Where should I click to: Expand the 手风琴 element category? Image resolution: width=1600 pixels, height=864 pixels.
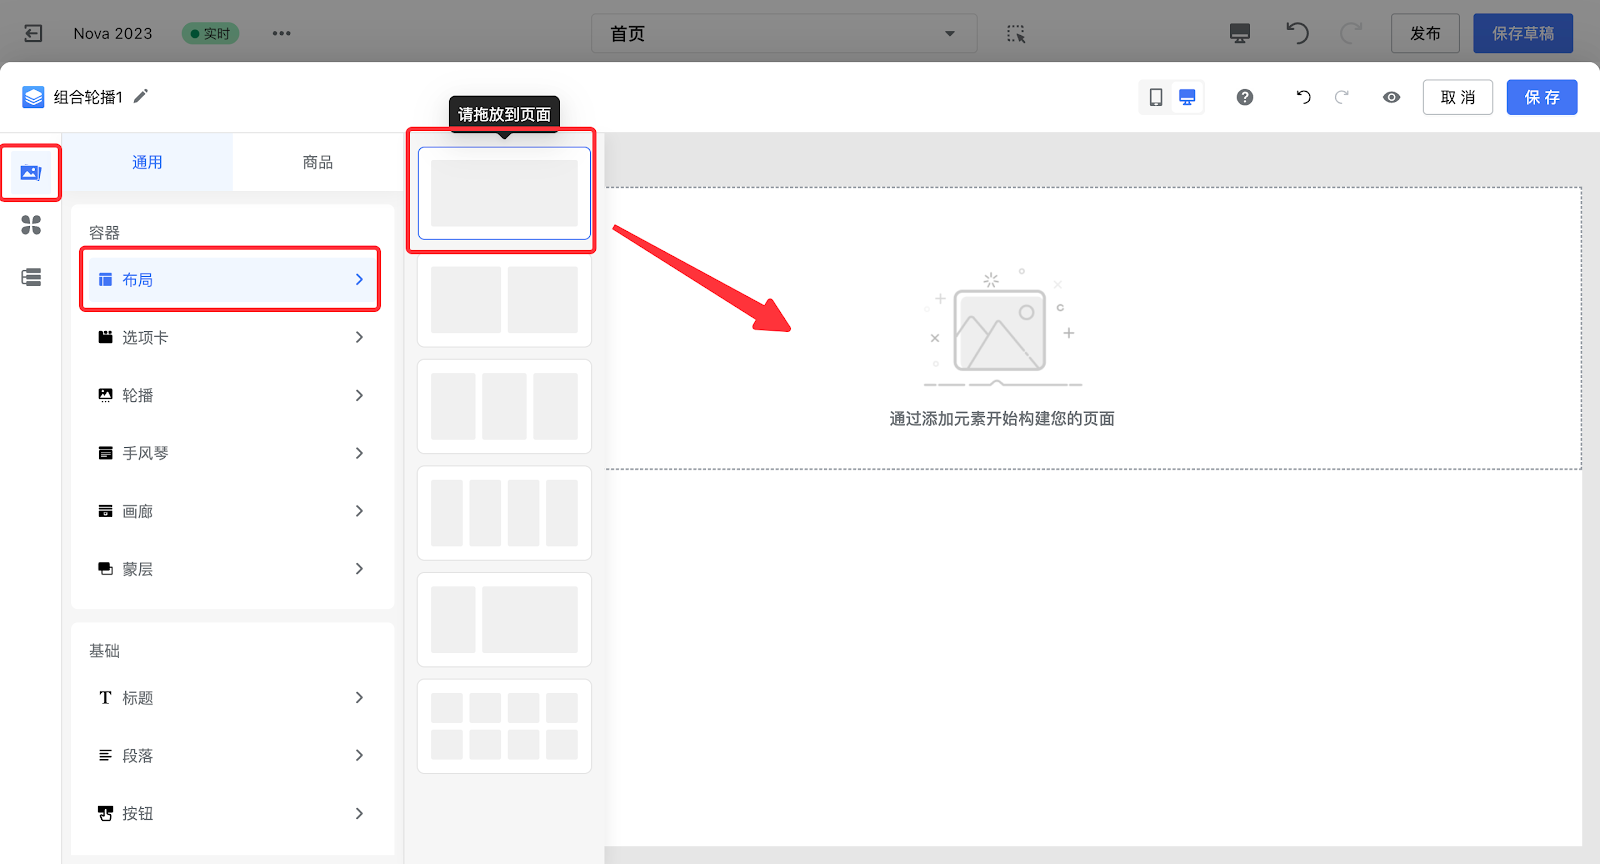point(232,453)
